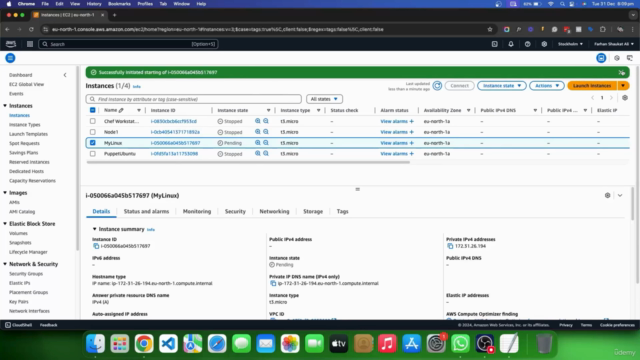Open the Chrome Bookmarks menu
This screenshot has width=640, height=360.
click(x=119, y=4)
